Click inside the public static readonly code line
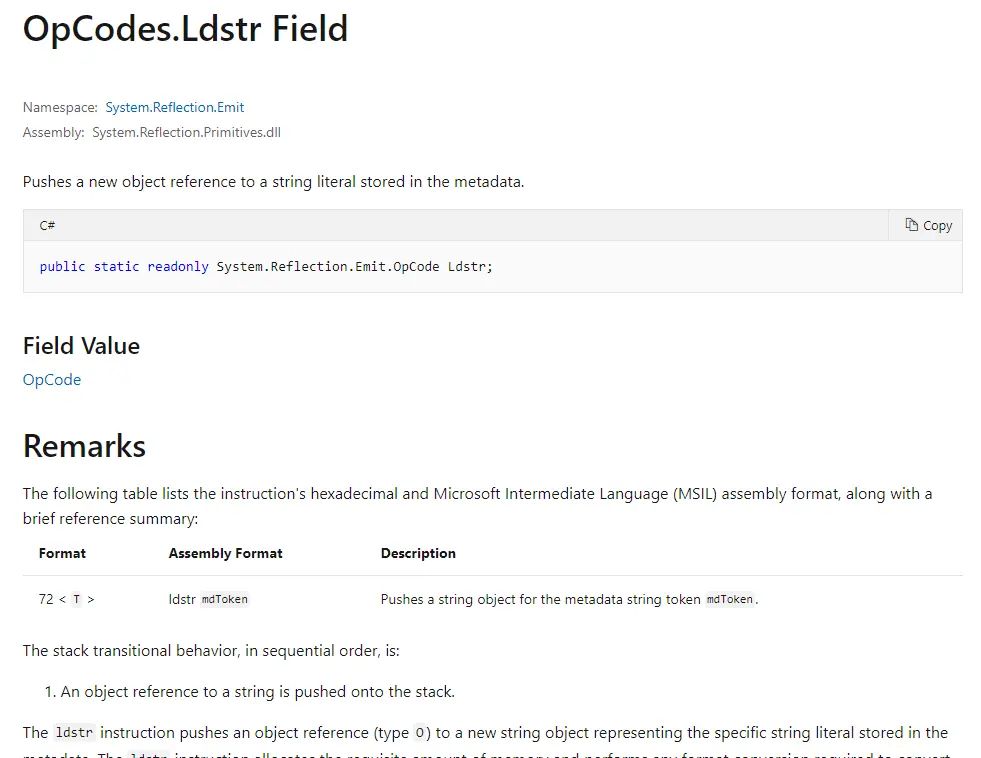Image resolution: width=981 pixels, height=758 pixels. (x=266, y=267)
